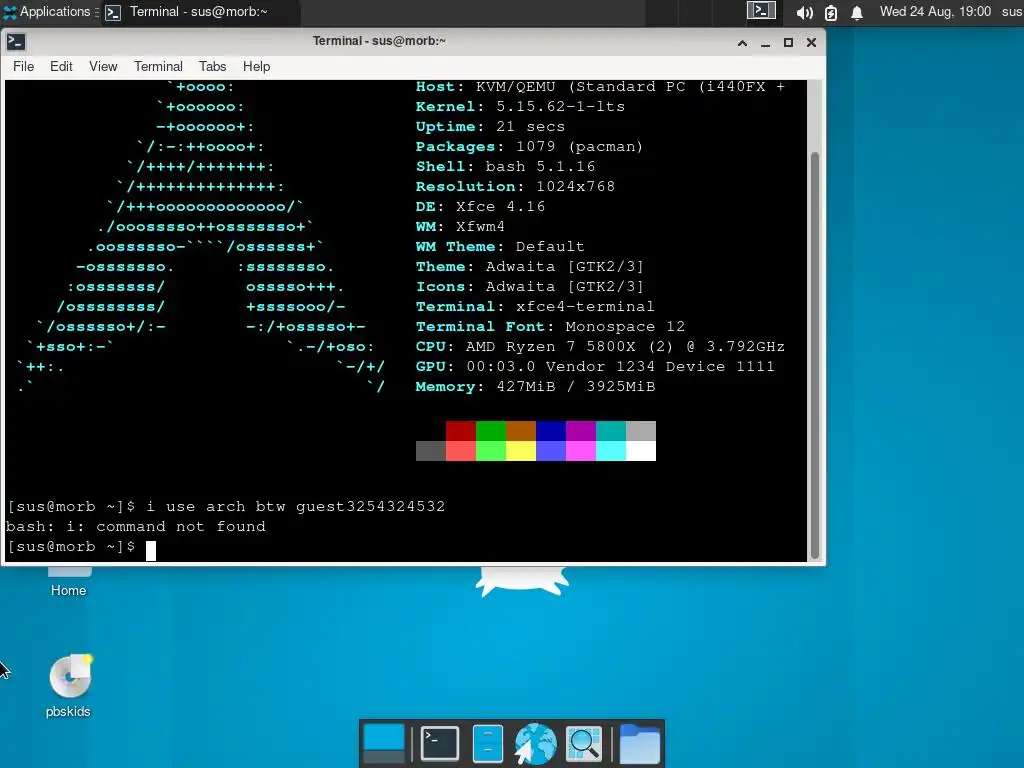Close the terminal window
This screenshot has height=768, width=1024.
[x=811, y=42]
